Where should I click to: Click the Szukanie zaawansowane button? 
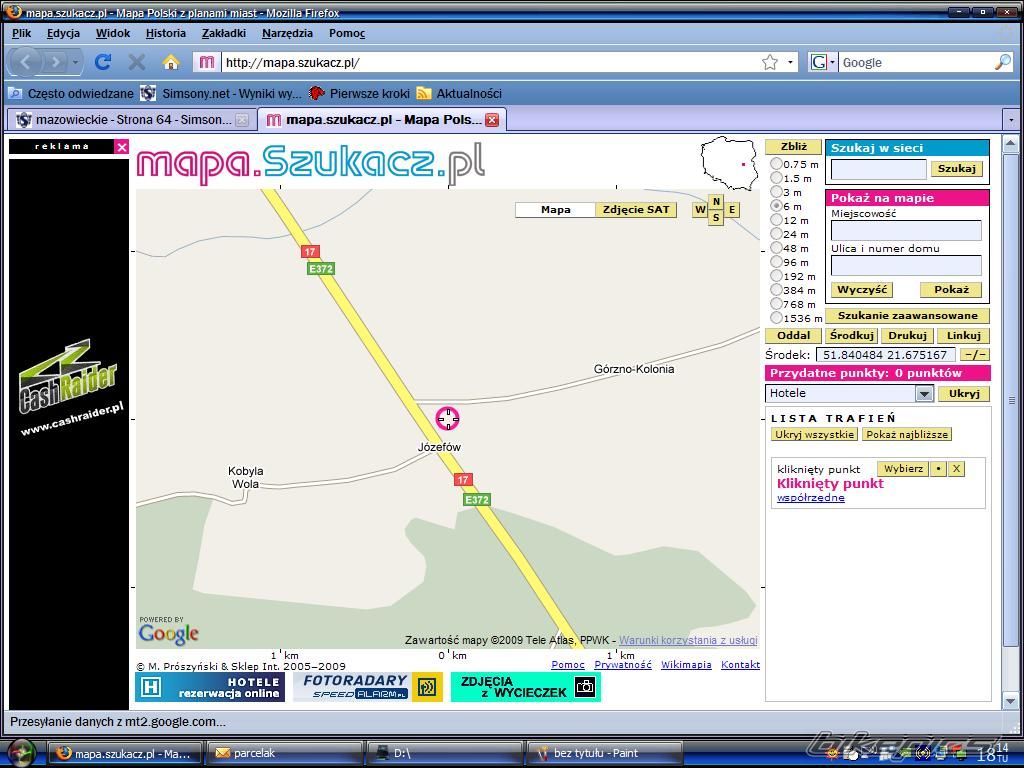click(x=907, y=316)
